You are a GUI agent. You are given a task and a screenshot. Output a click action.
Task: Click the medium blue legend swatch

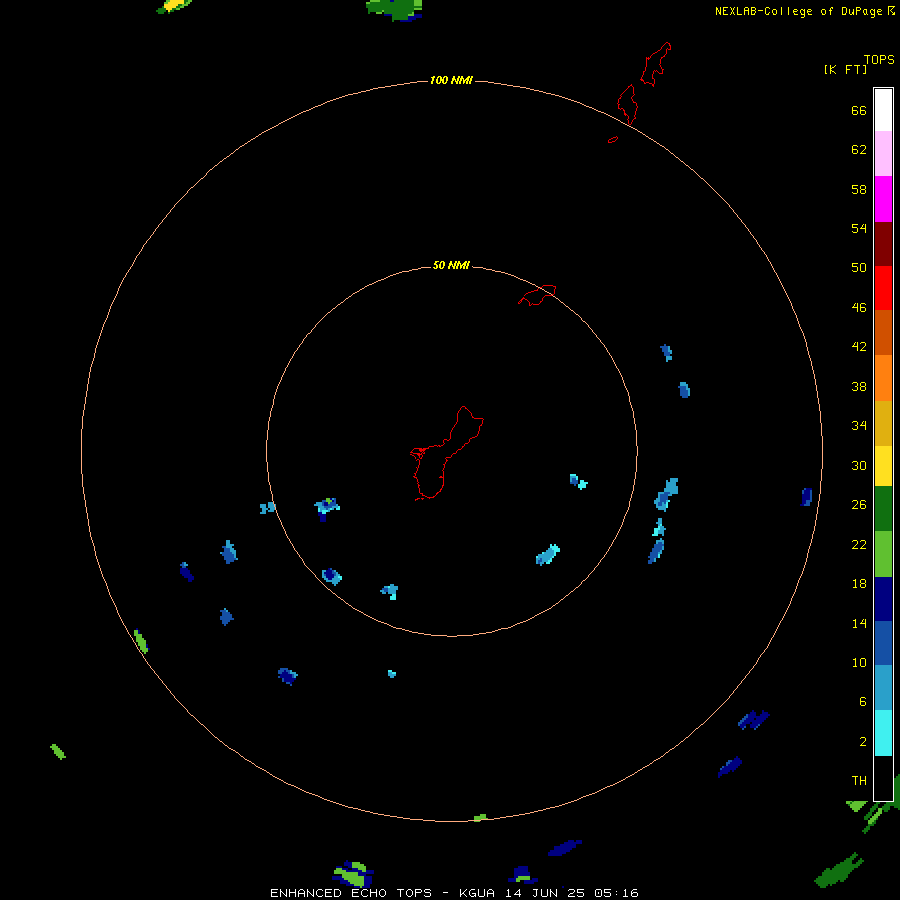pos(883,643)
